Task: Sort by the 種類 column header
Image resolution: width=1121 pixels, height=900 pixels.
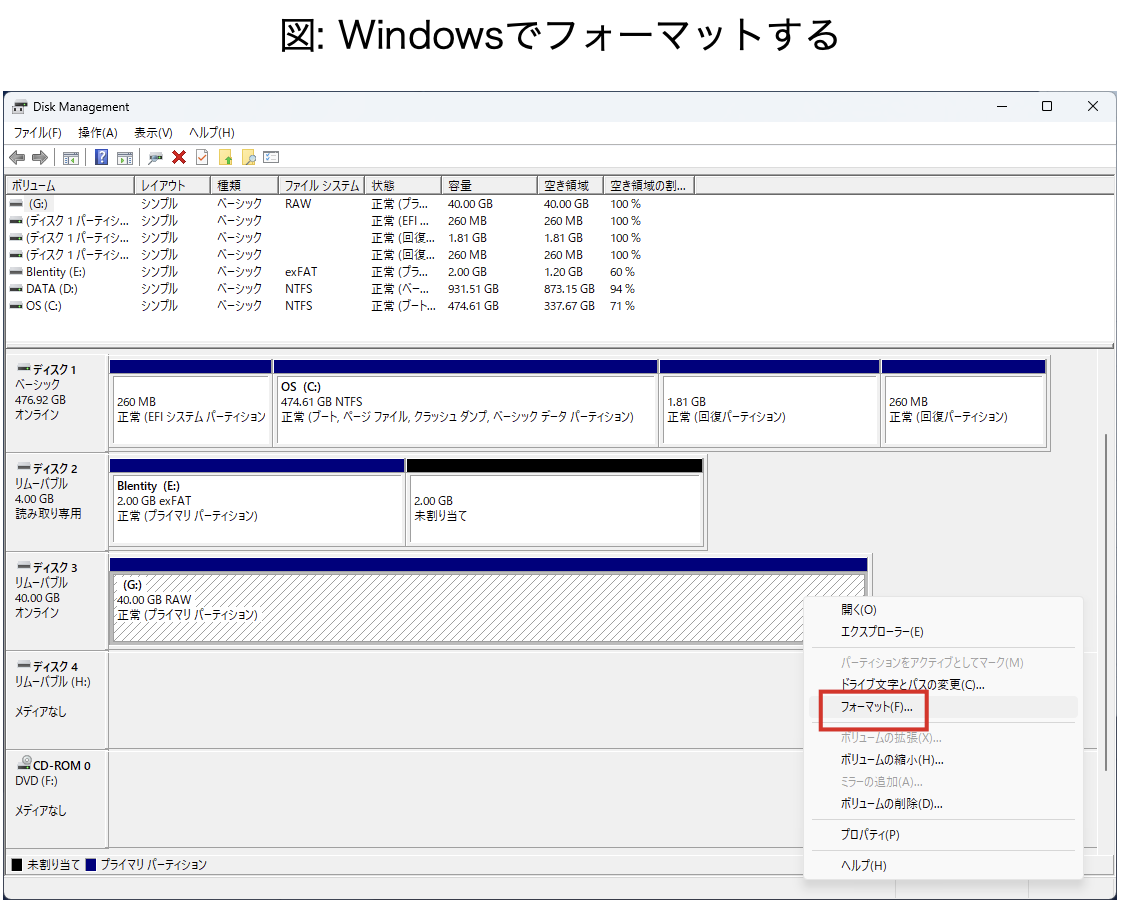Action: (244, 186)
